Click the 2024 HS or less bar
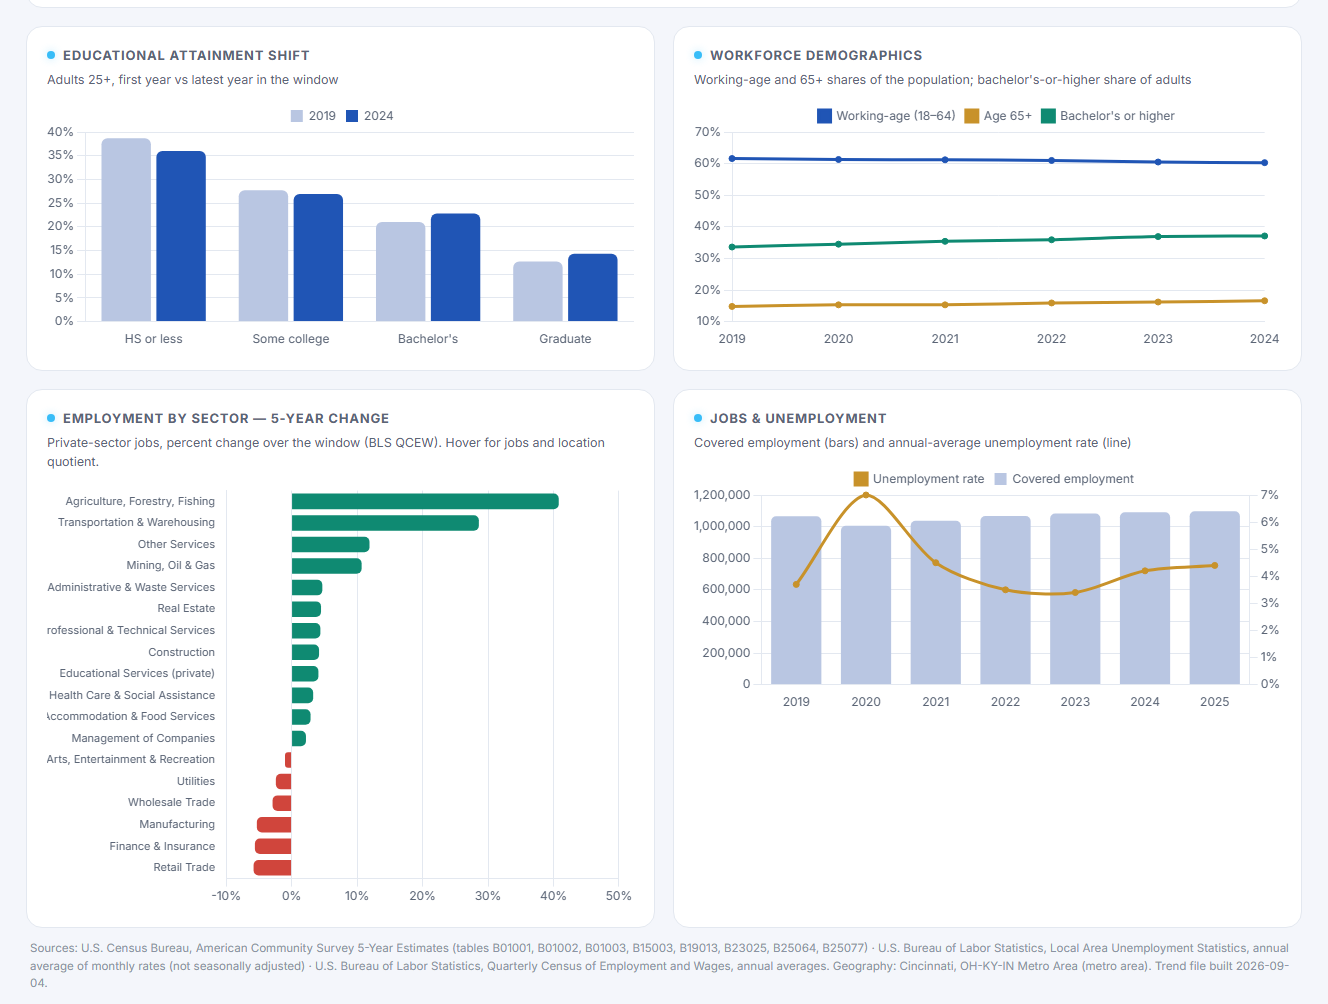1328x1004 pixels. [181, 236]
